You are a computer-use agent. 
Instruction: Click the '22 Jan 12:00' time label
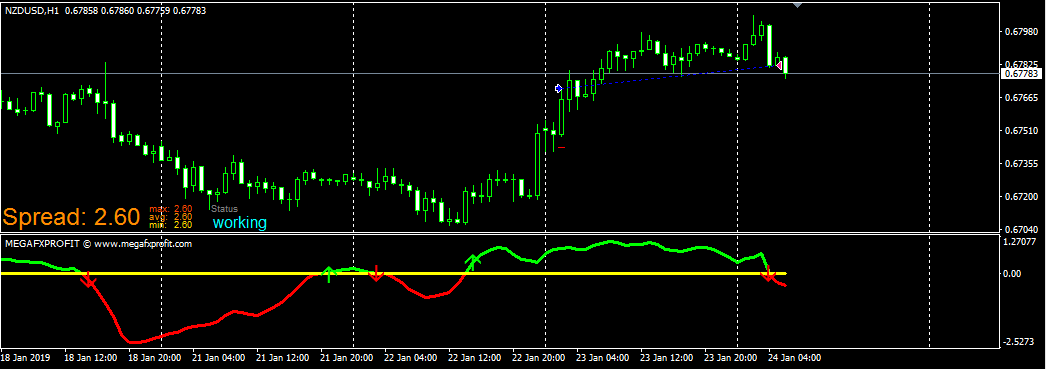click(475, 358)
